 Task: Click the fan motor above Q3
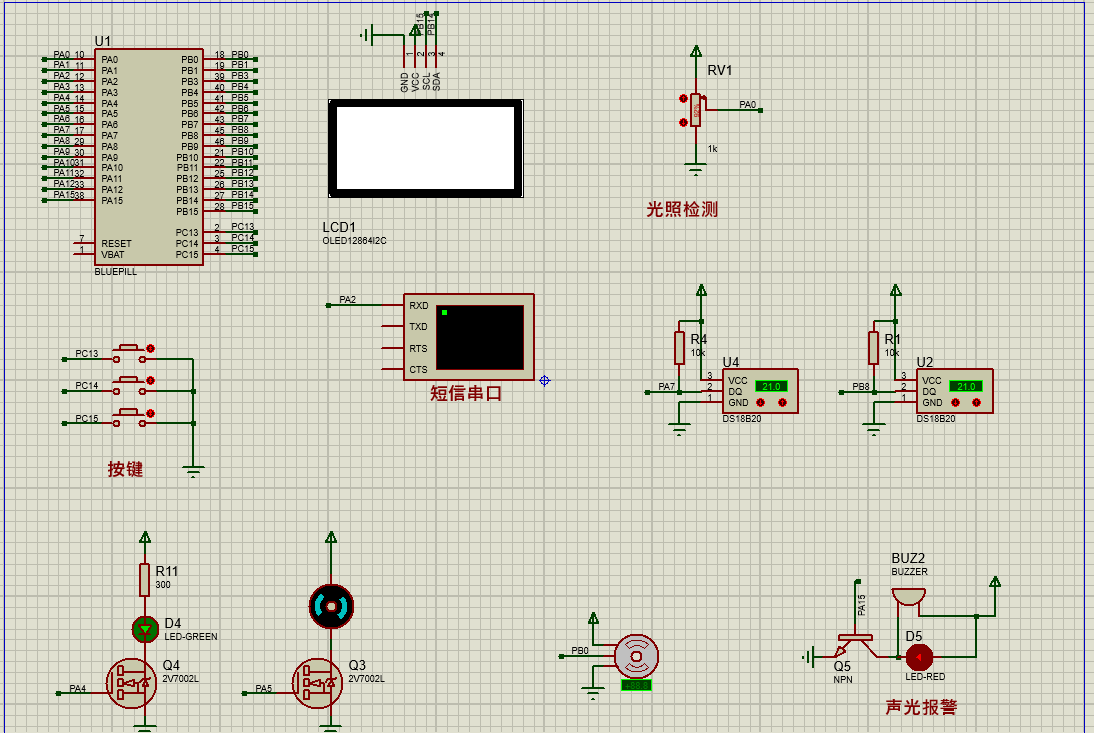coord(331,607)
